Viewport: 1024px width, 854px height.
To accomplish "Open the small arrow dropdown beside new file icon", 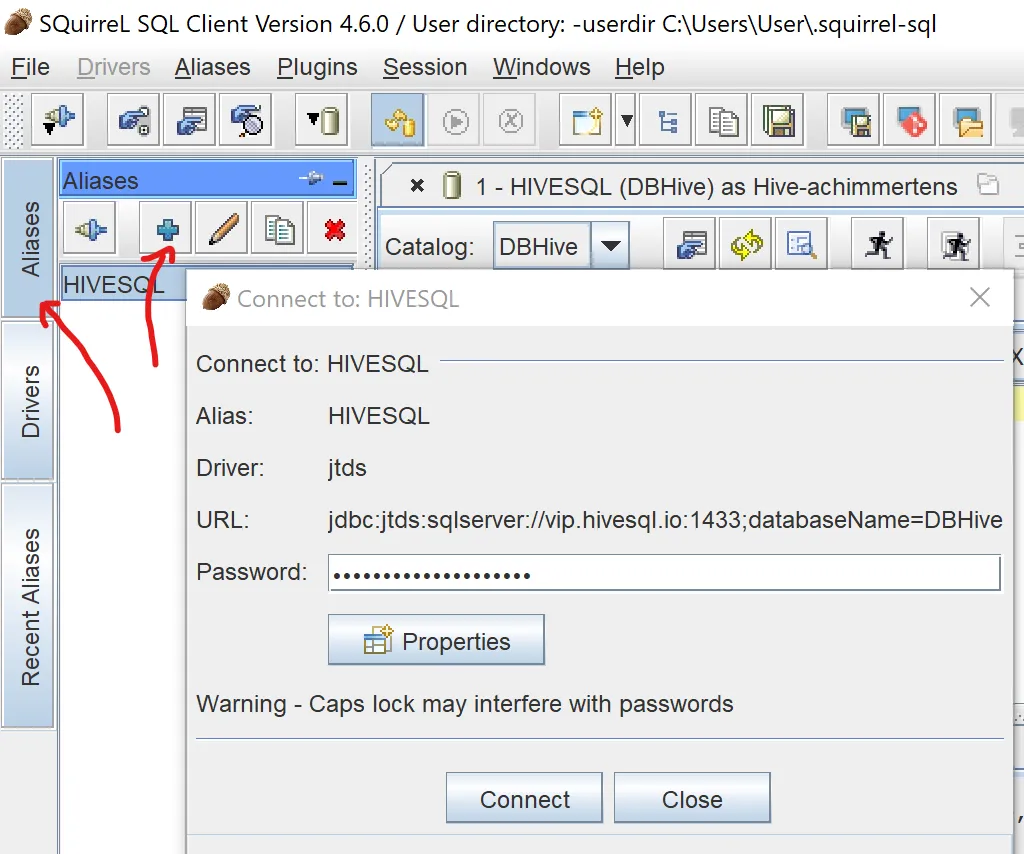I will point(626,119).
